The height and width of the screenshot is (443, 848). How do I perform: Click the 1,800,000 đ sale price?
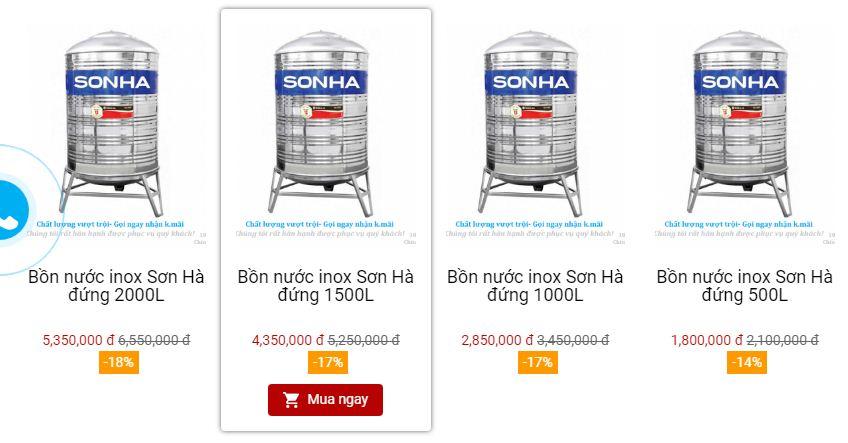coord(706,340)
